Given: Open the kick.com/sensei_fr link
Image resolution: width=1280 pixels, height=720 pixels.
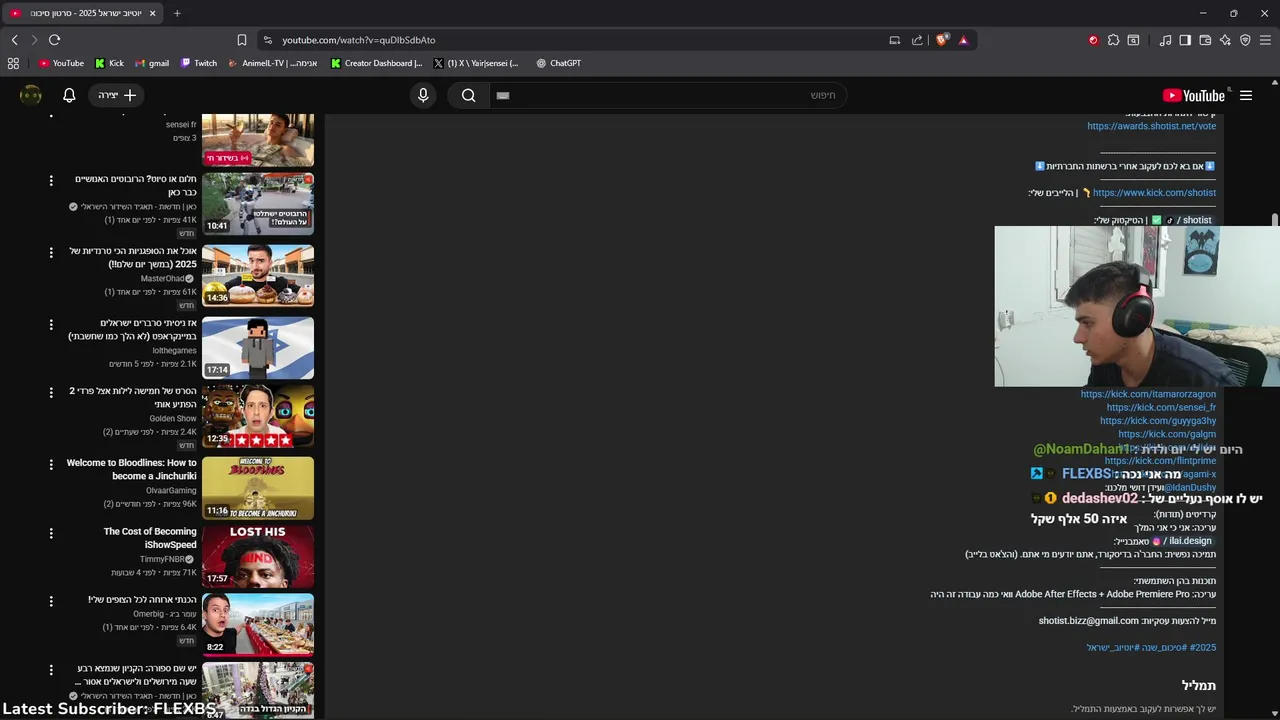Looking at the screenshot, I should point(1161,408).
